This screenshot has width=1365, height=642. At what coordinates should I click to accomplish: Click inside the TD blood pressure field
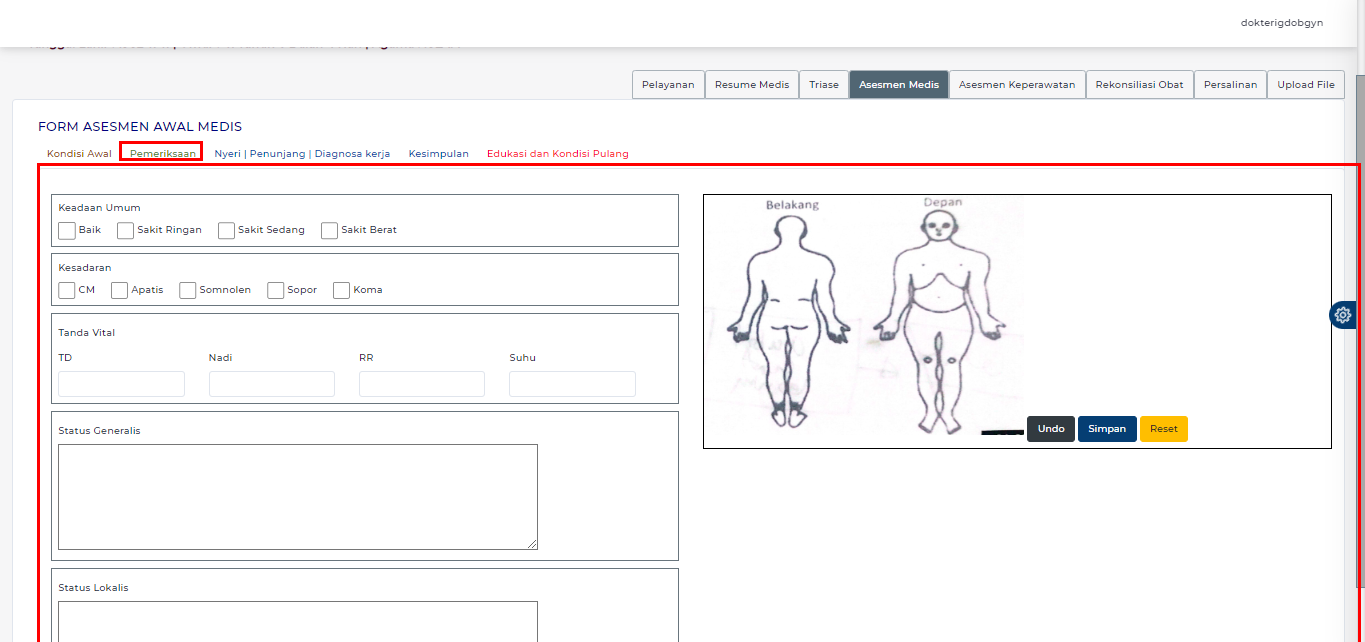(120, 383)
